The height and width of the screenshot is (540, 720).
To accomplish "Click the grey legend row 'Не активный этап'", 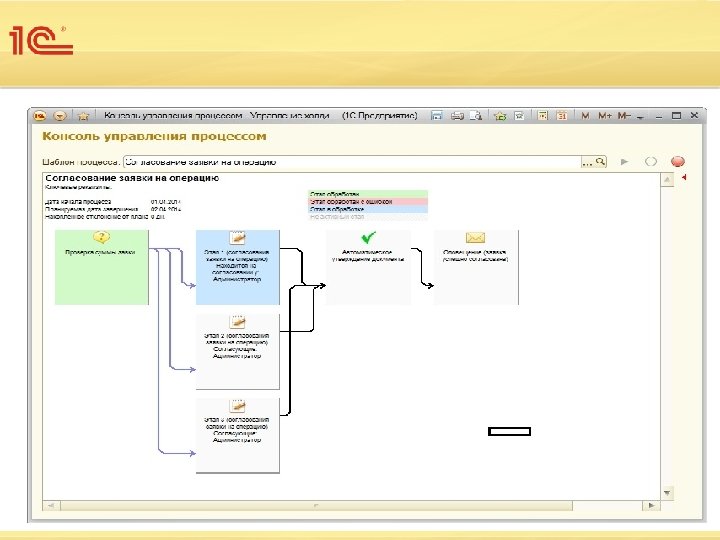I will pyautogui.click(x=368, y=216).
